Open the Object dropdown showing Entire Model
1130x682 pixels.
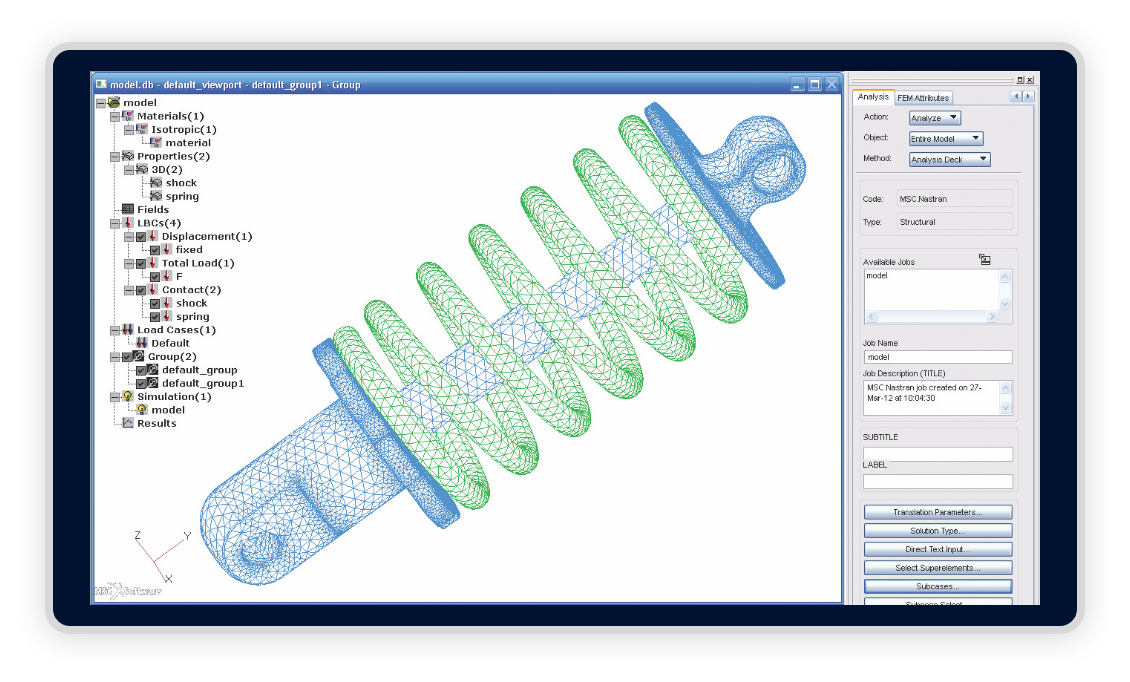click(946, 138)
